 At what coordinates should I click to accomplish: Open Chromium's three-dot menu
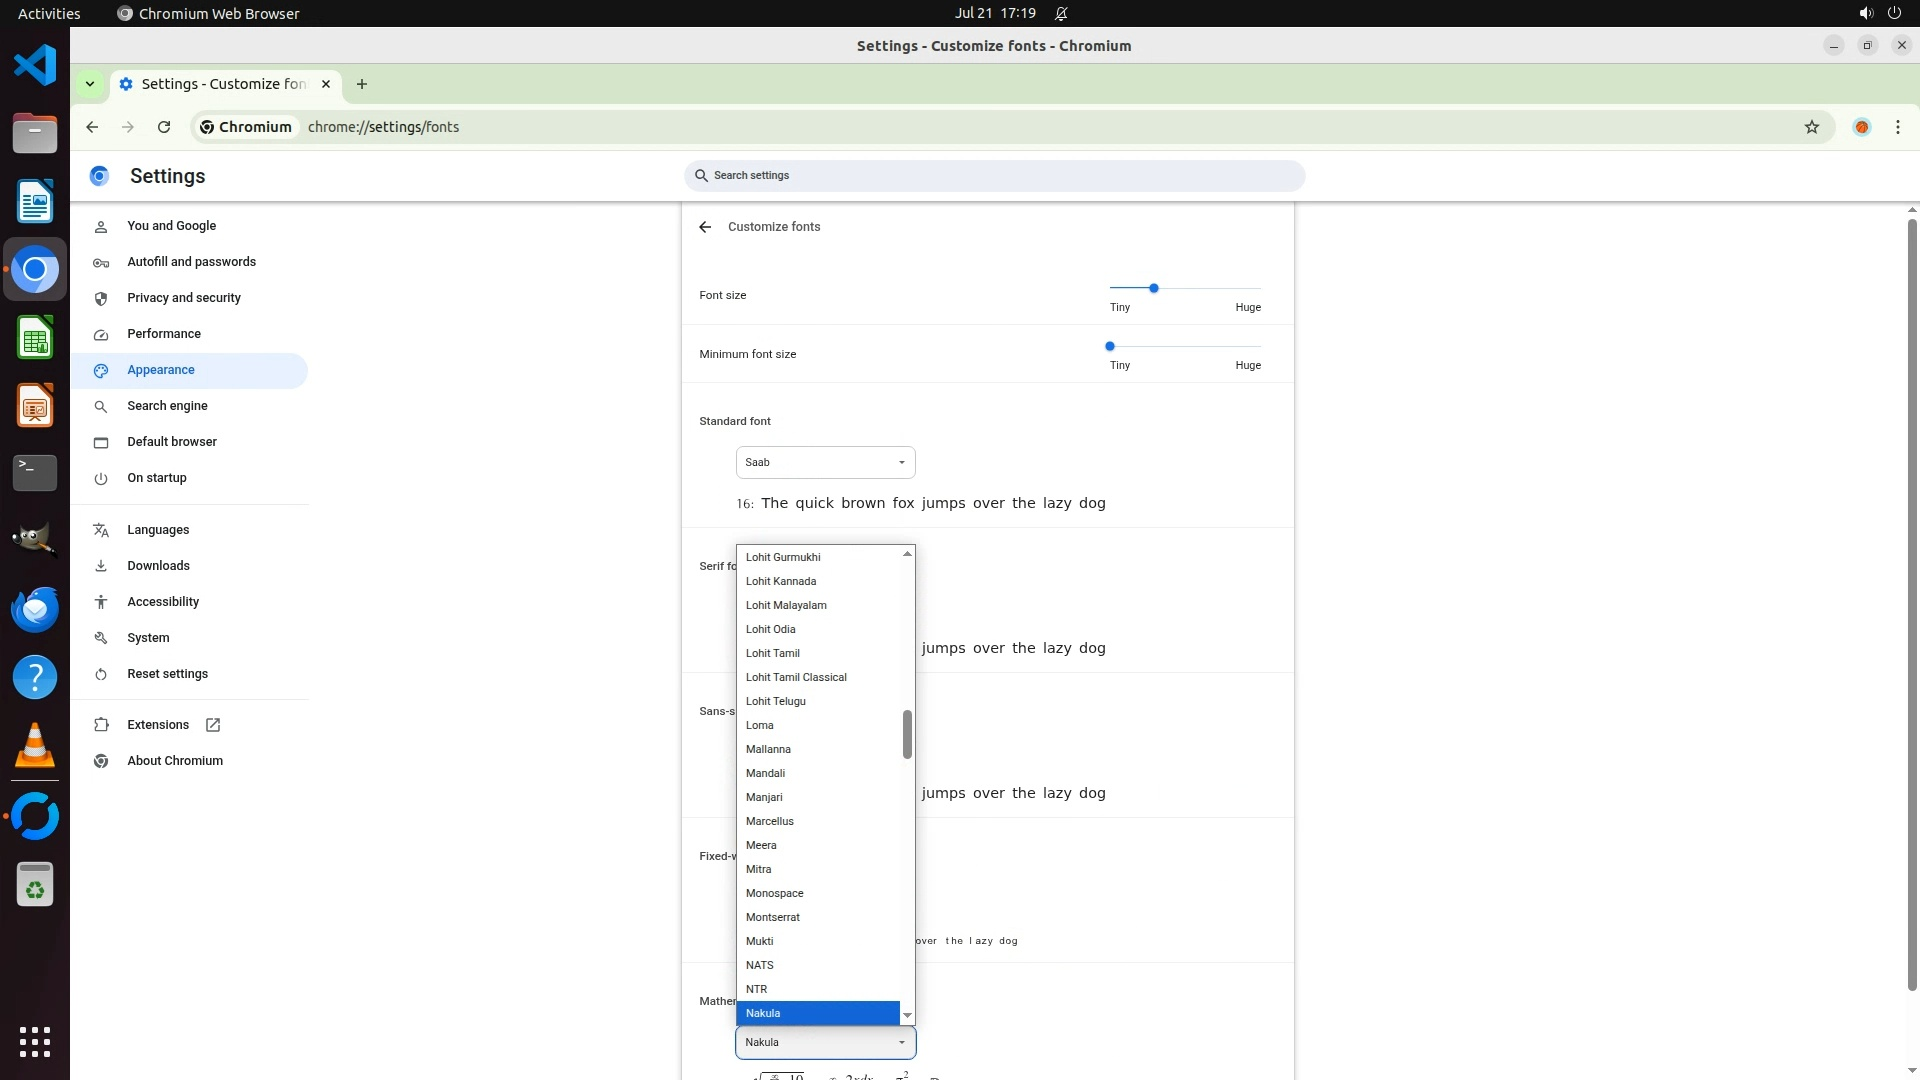1897,127
